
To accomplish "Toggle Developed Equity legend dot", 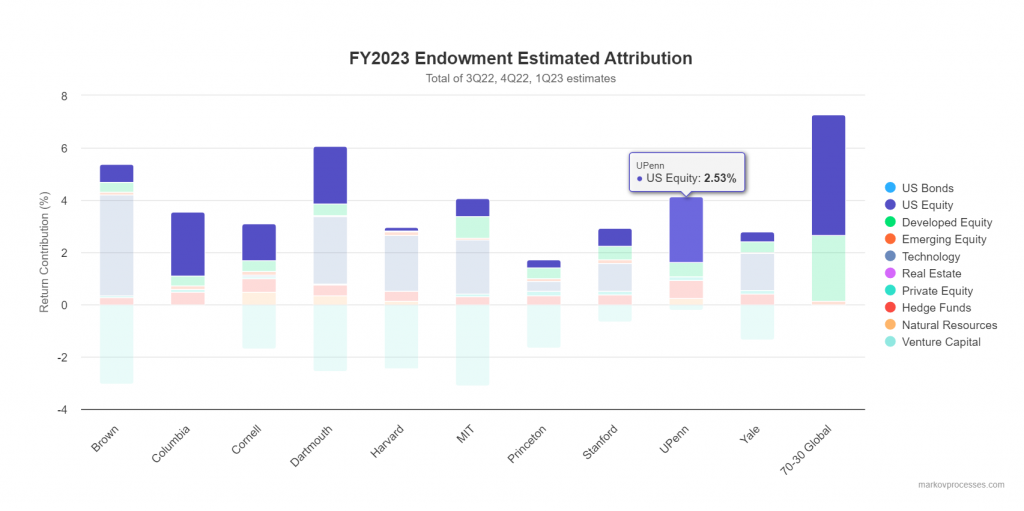I will point(889,222).
